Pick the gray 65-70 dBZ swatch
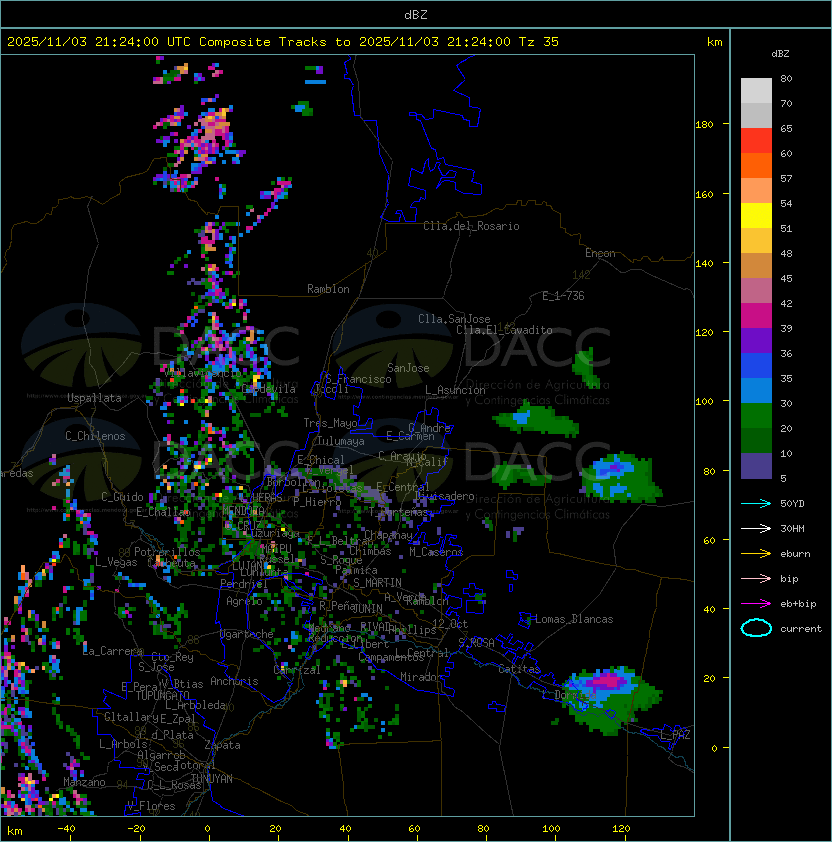The image size is (832, 842). (x=756, y=115)
